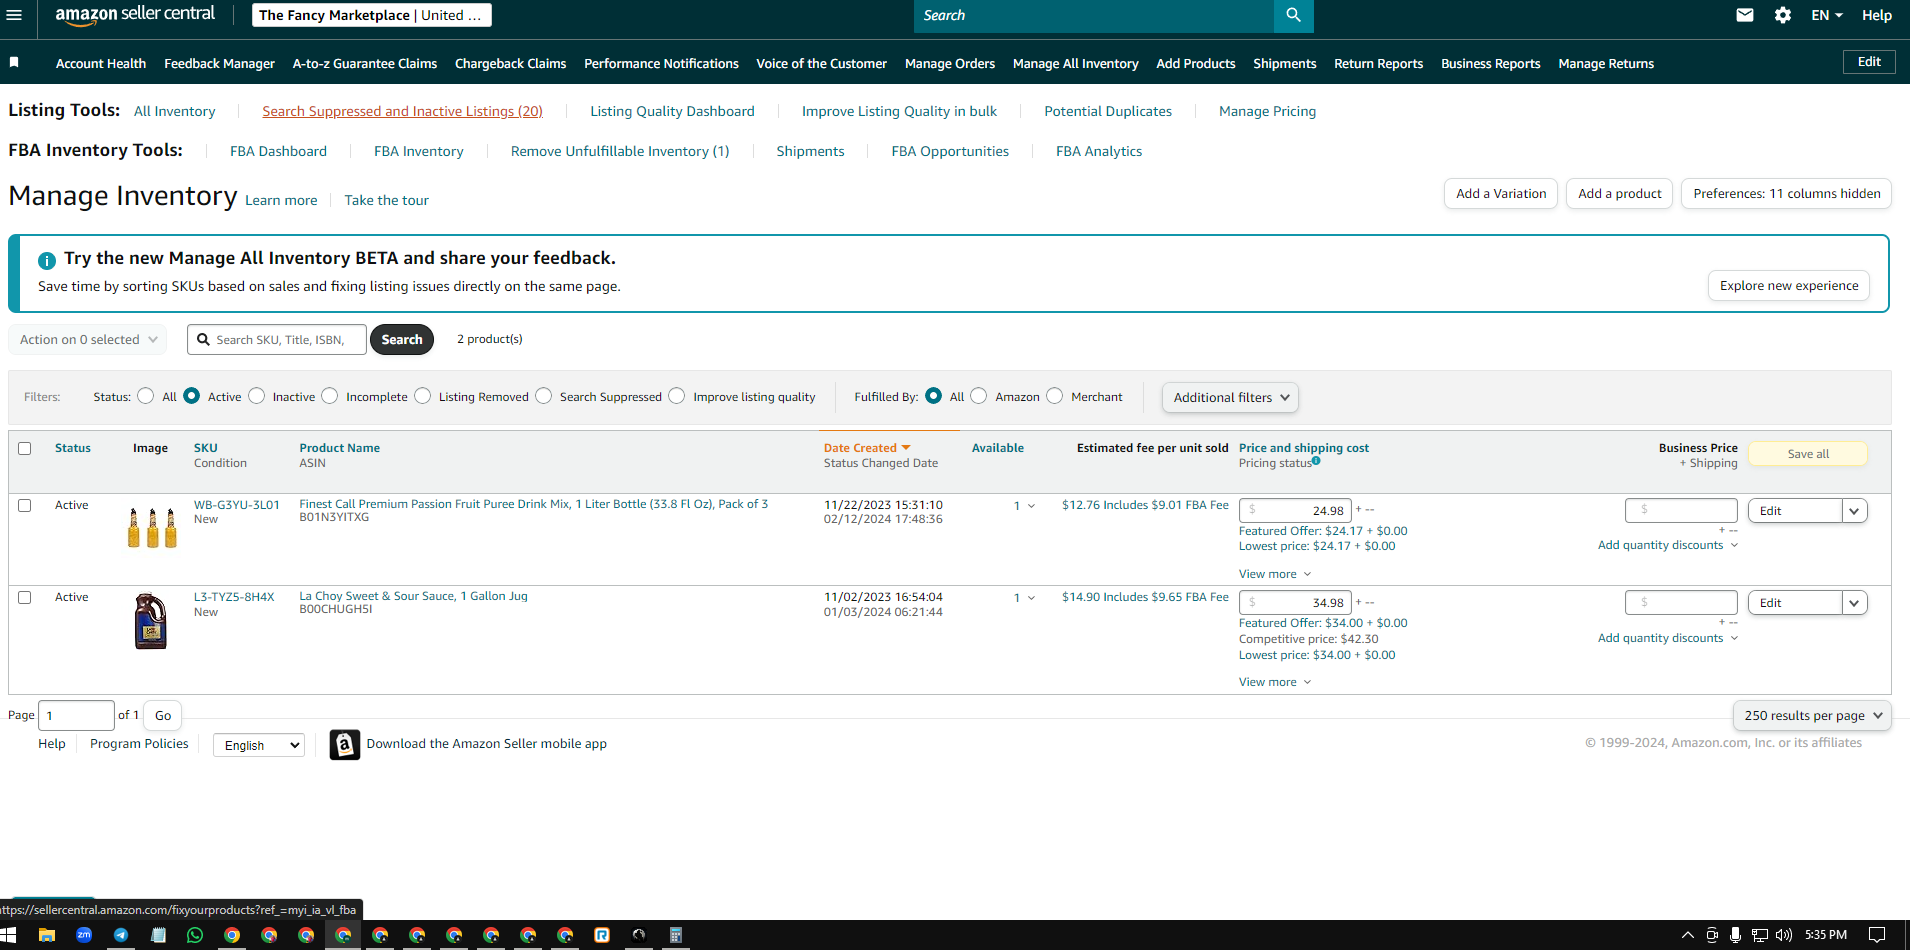The image size is (1910, 950).
Task: Click the Add a product button
Action: [1620, 193]
